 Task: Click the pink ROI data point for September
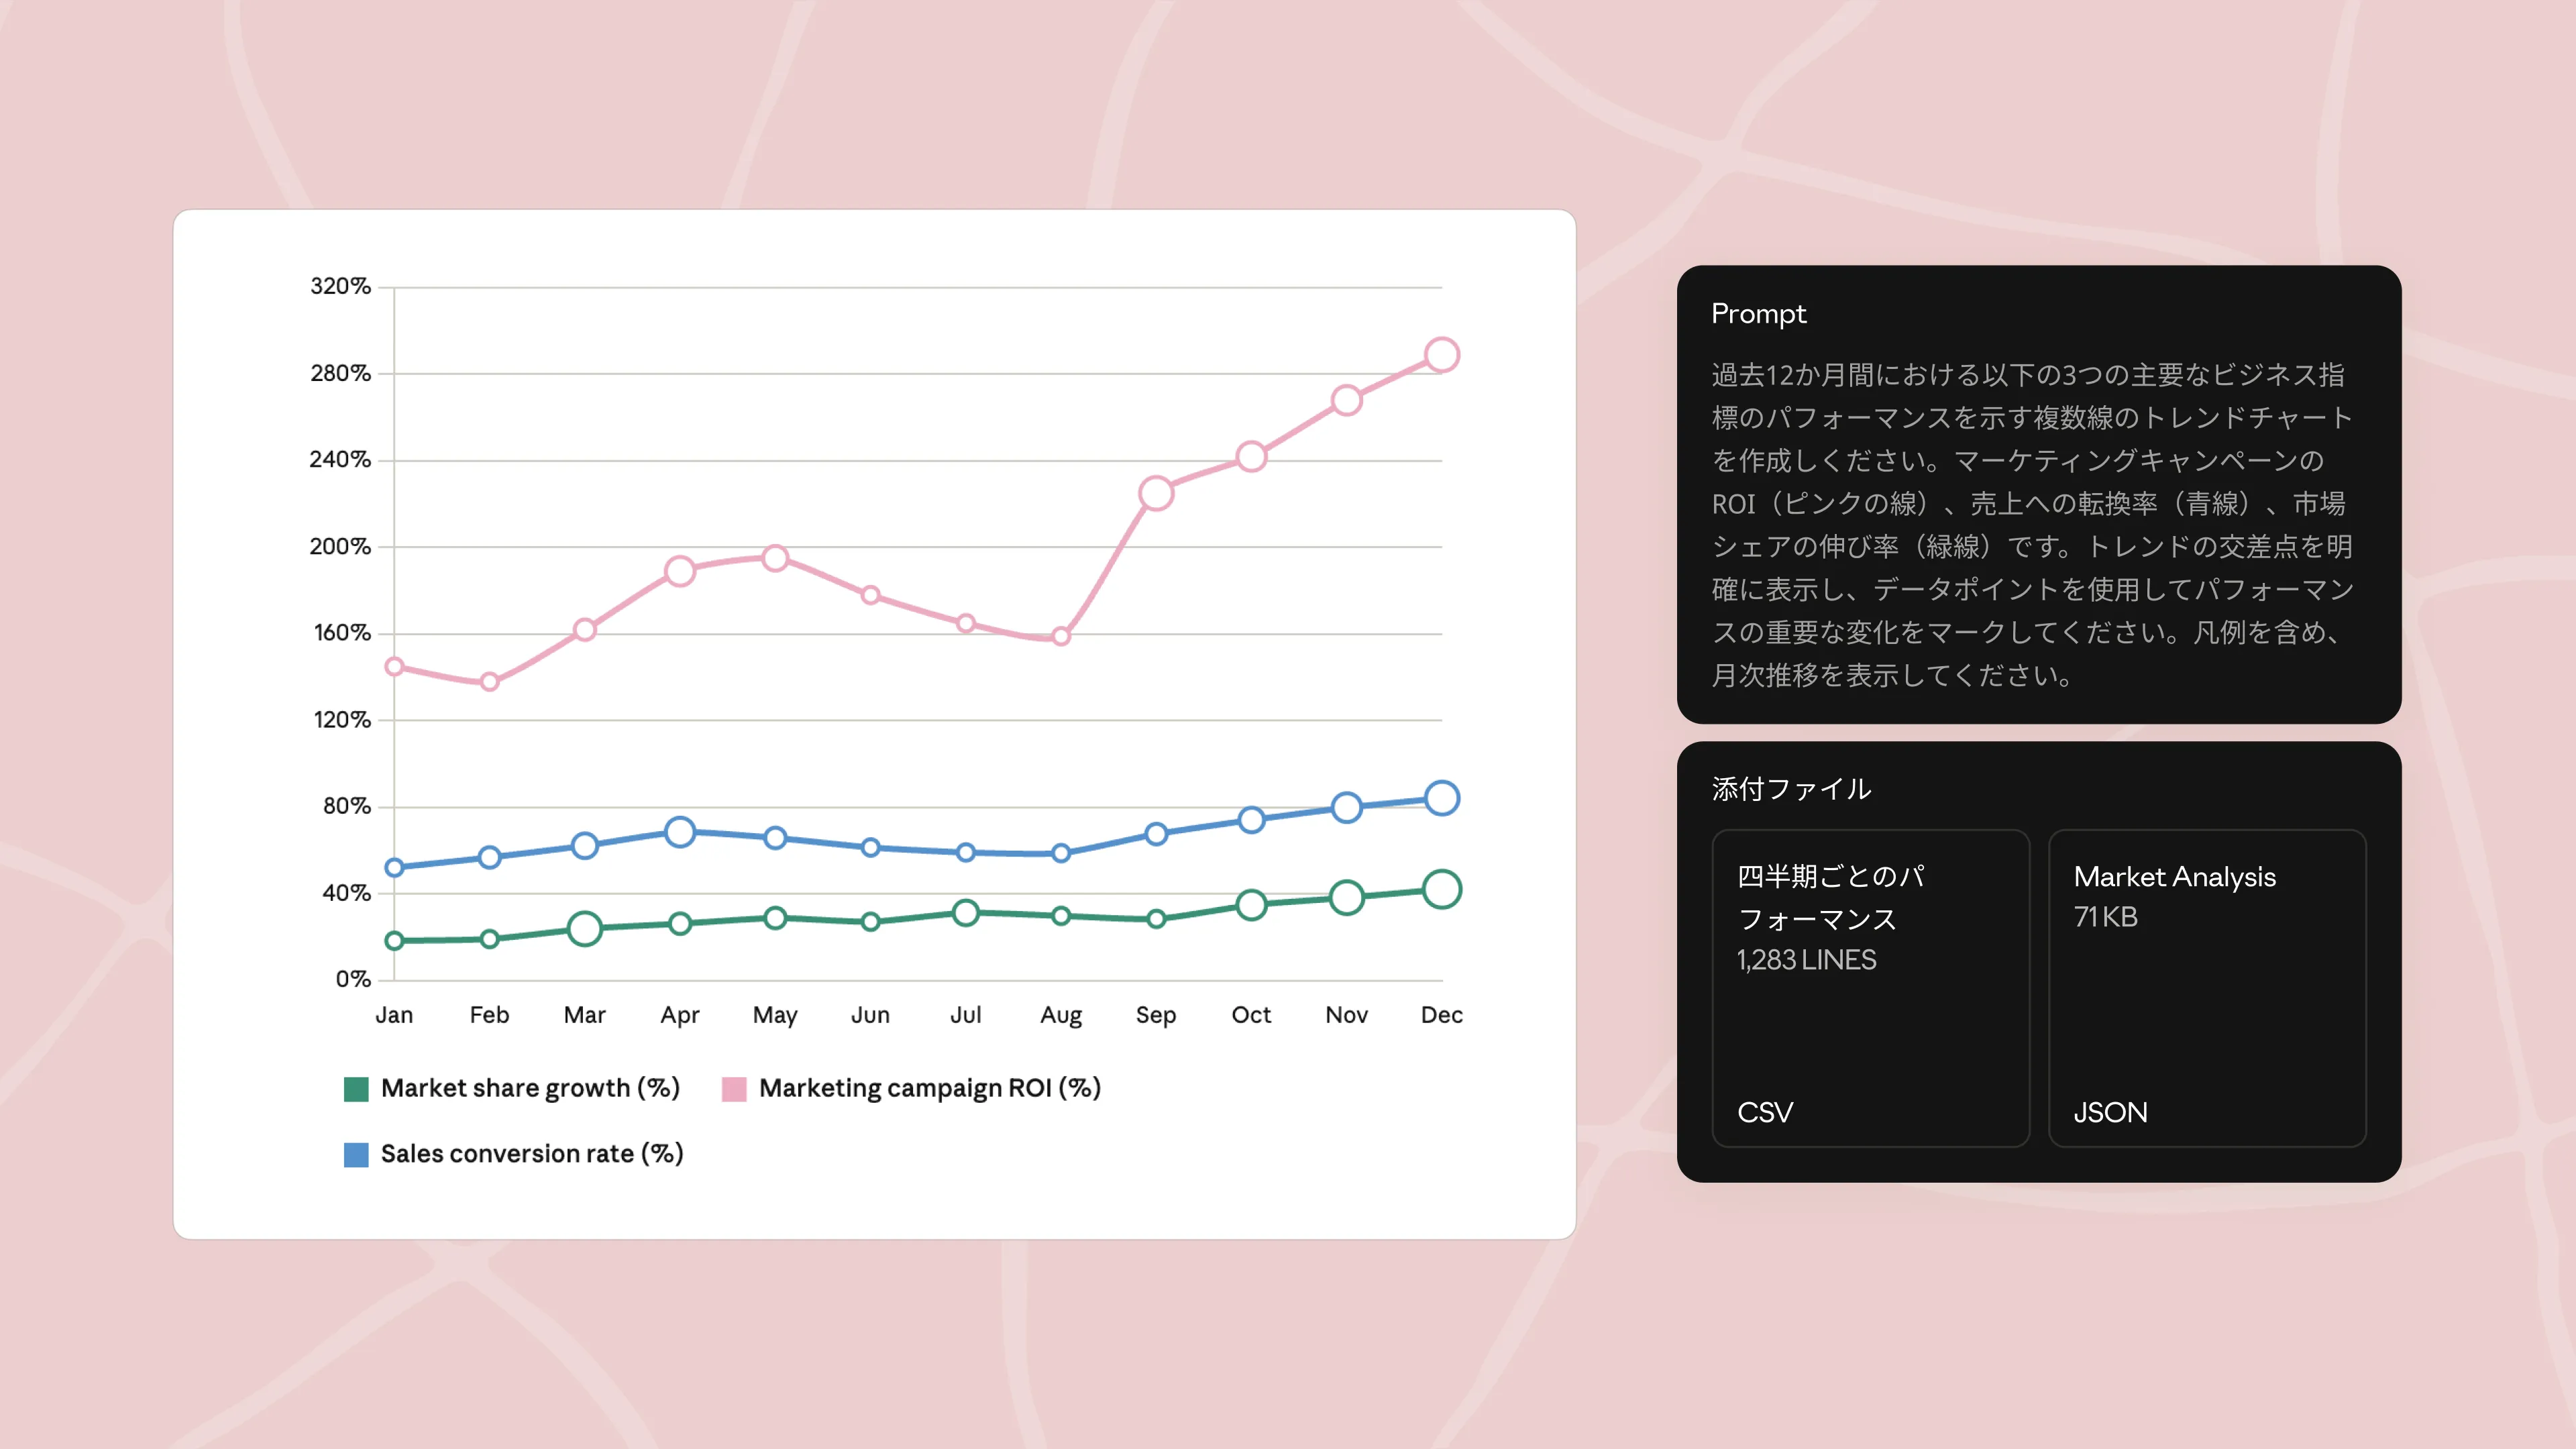click(1156, 493)
